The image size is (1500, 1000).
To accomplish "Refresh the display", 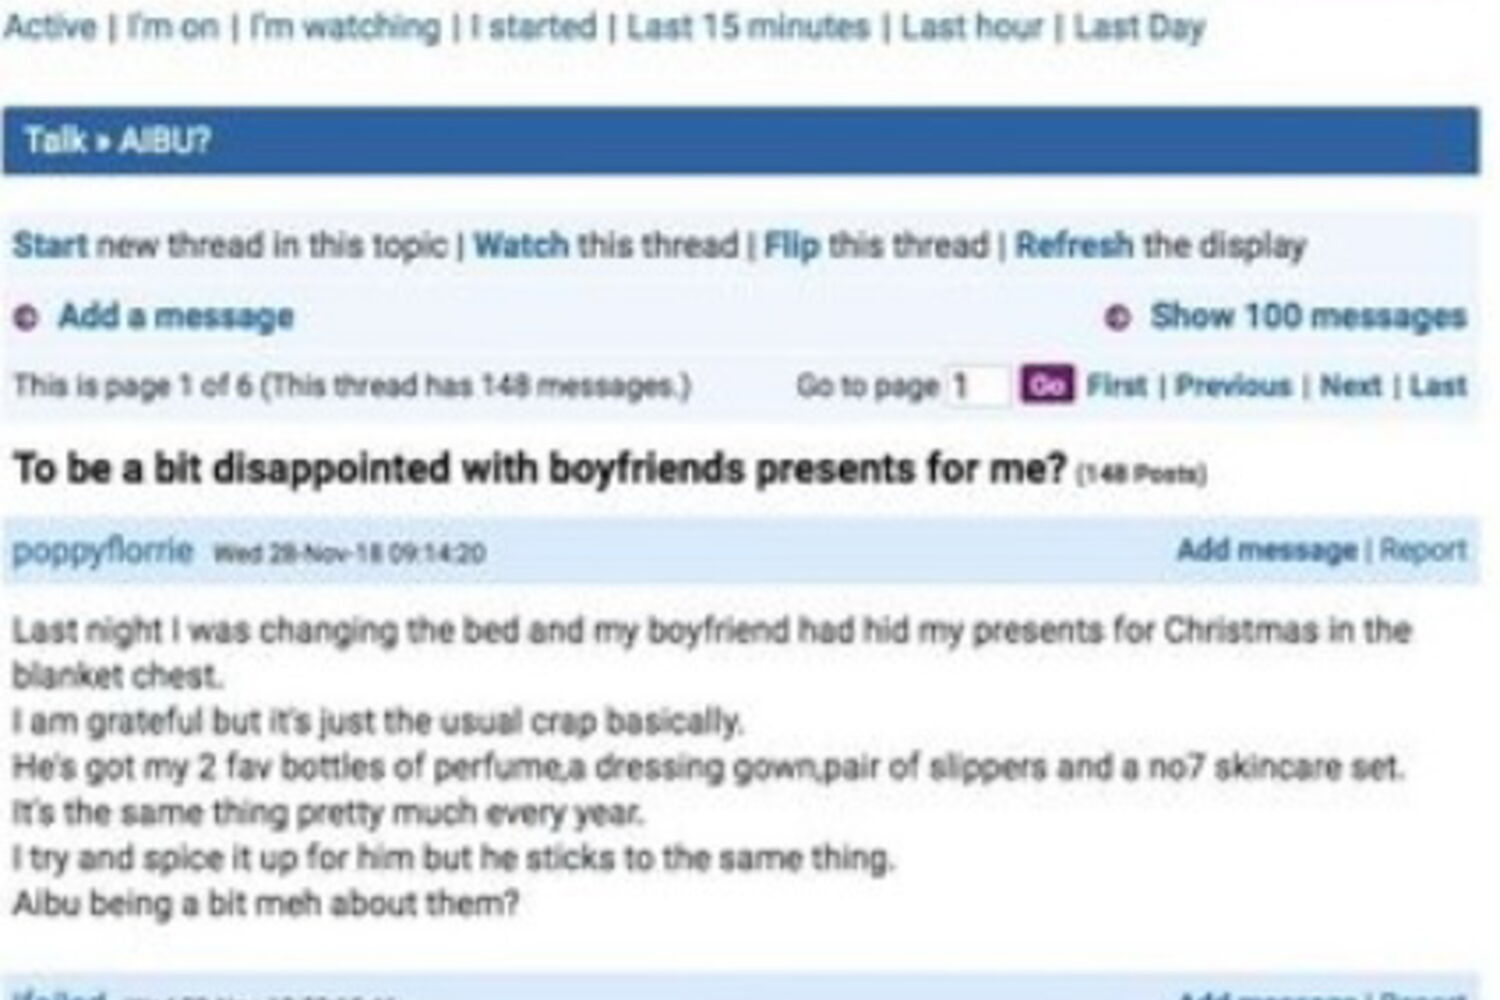I will (1074, 245).
